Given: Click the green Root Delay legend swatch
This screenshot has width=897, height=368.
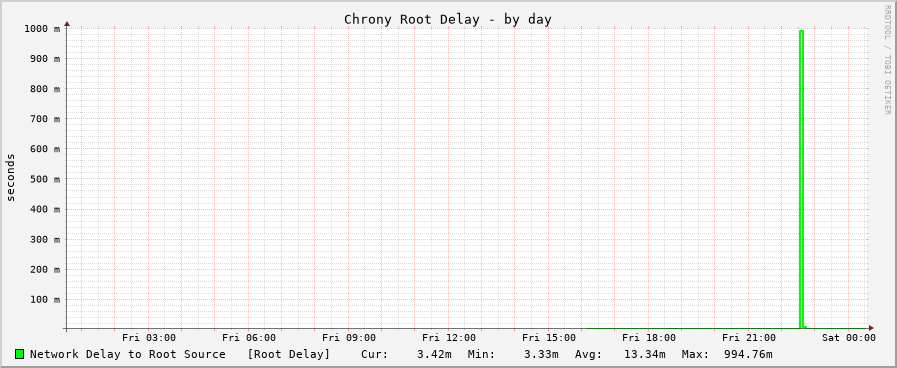Looking at the screenshot, I should click(x=19, y=354).
